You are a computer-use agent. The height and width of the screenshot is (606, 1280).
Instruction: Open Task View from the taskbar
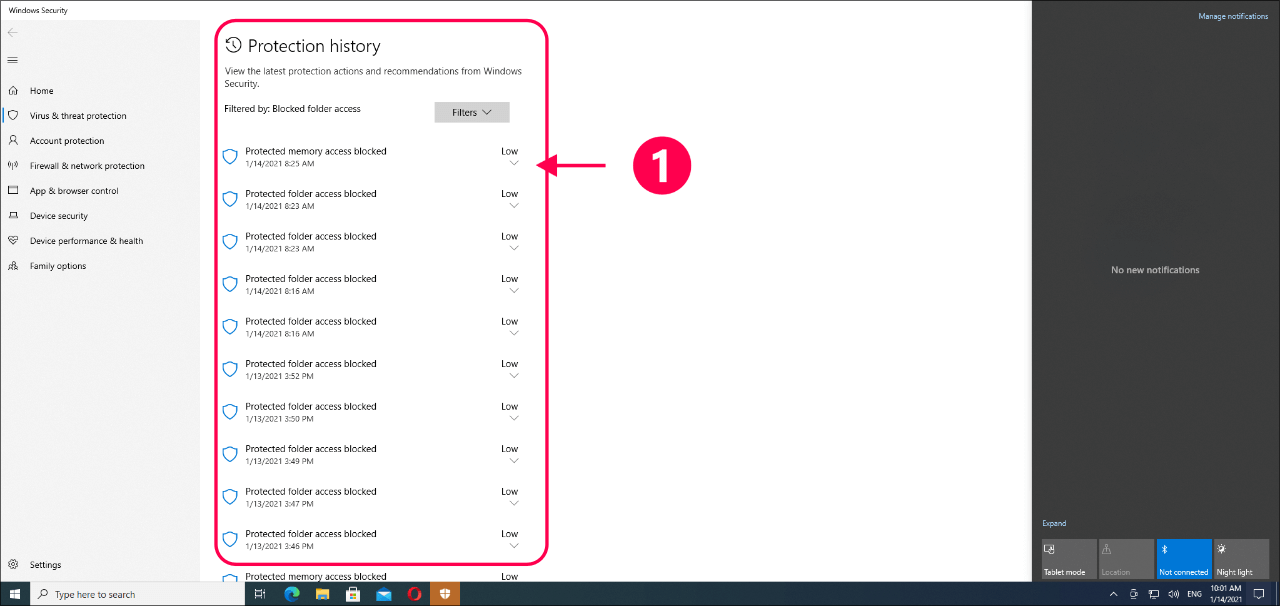pos(260,594)
